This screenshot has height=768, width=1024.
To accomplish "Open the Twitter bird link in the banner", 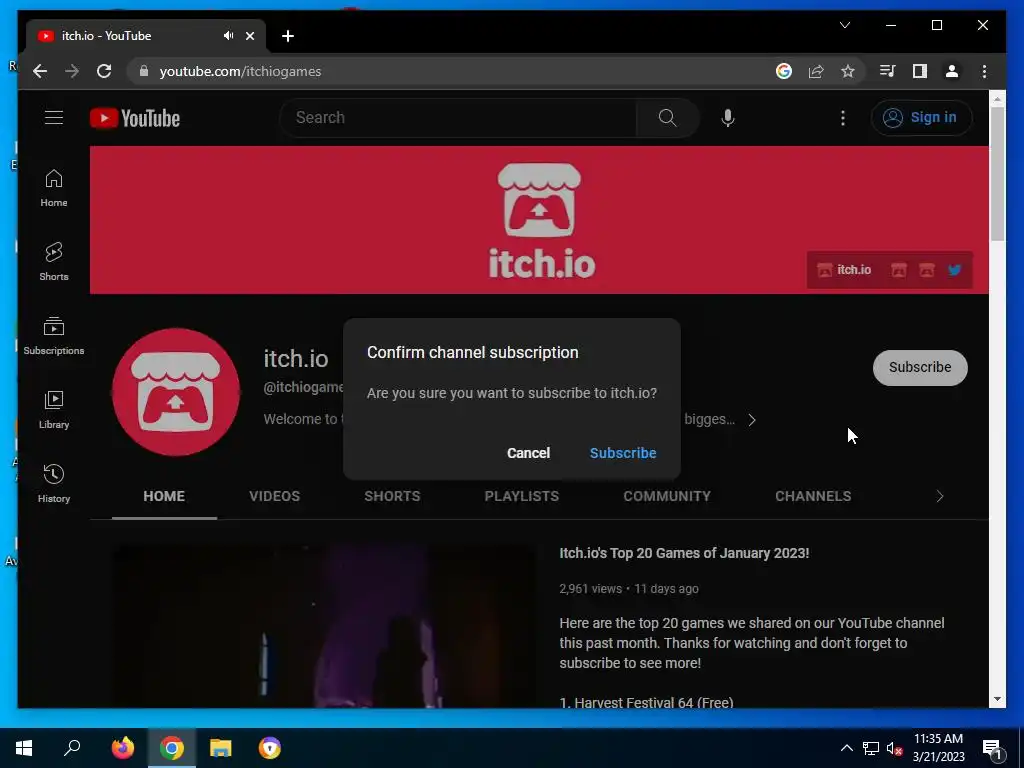I will [x=954, y=270].
